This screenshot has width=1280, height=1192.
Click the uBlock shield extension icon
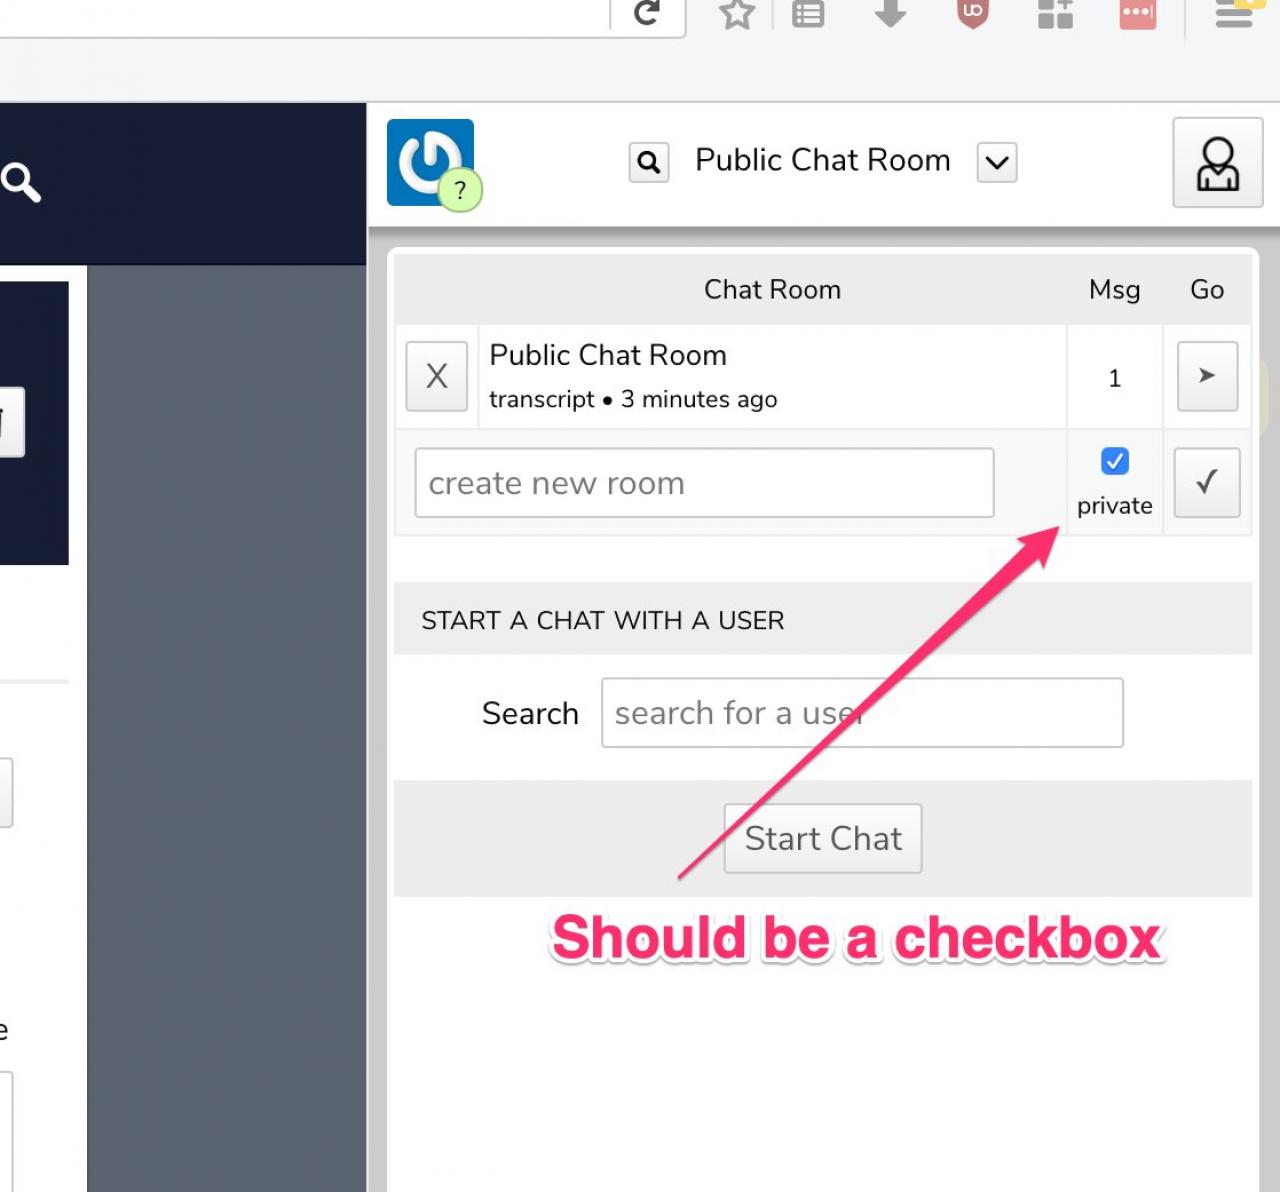pos(972,13)
